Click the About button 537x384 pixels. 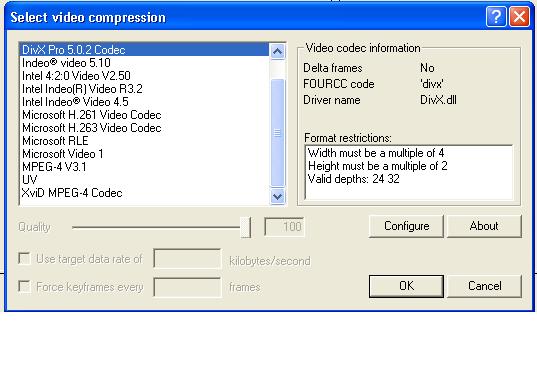[x=484, y=226]
